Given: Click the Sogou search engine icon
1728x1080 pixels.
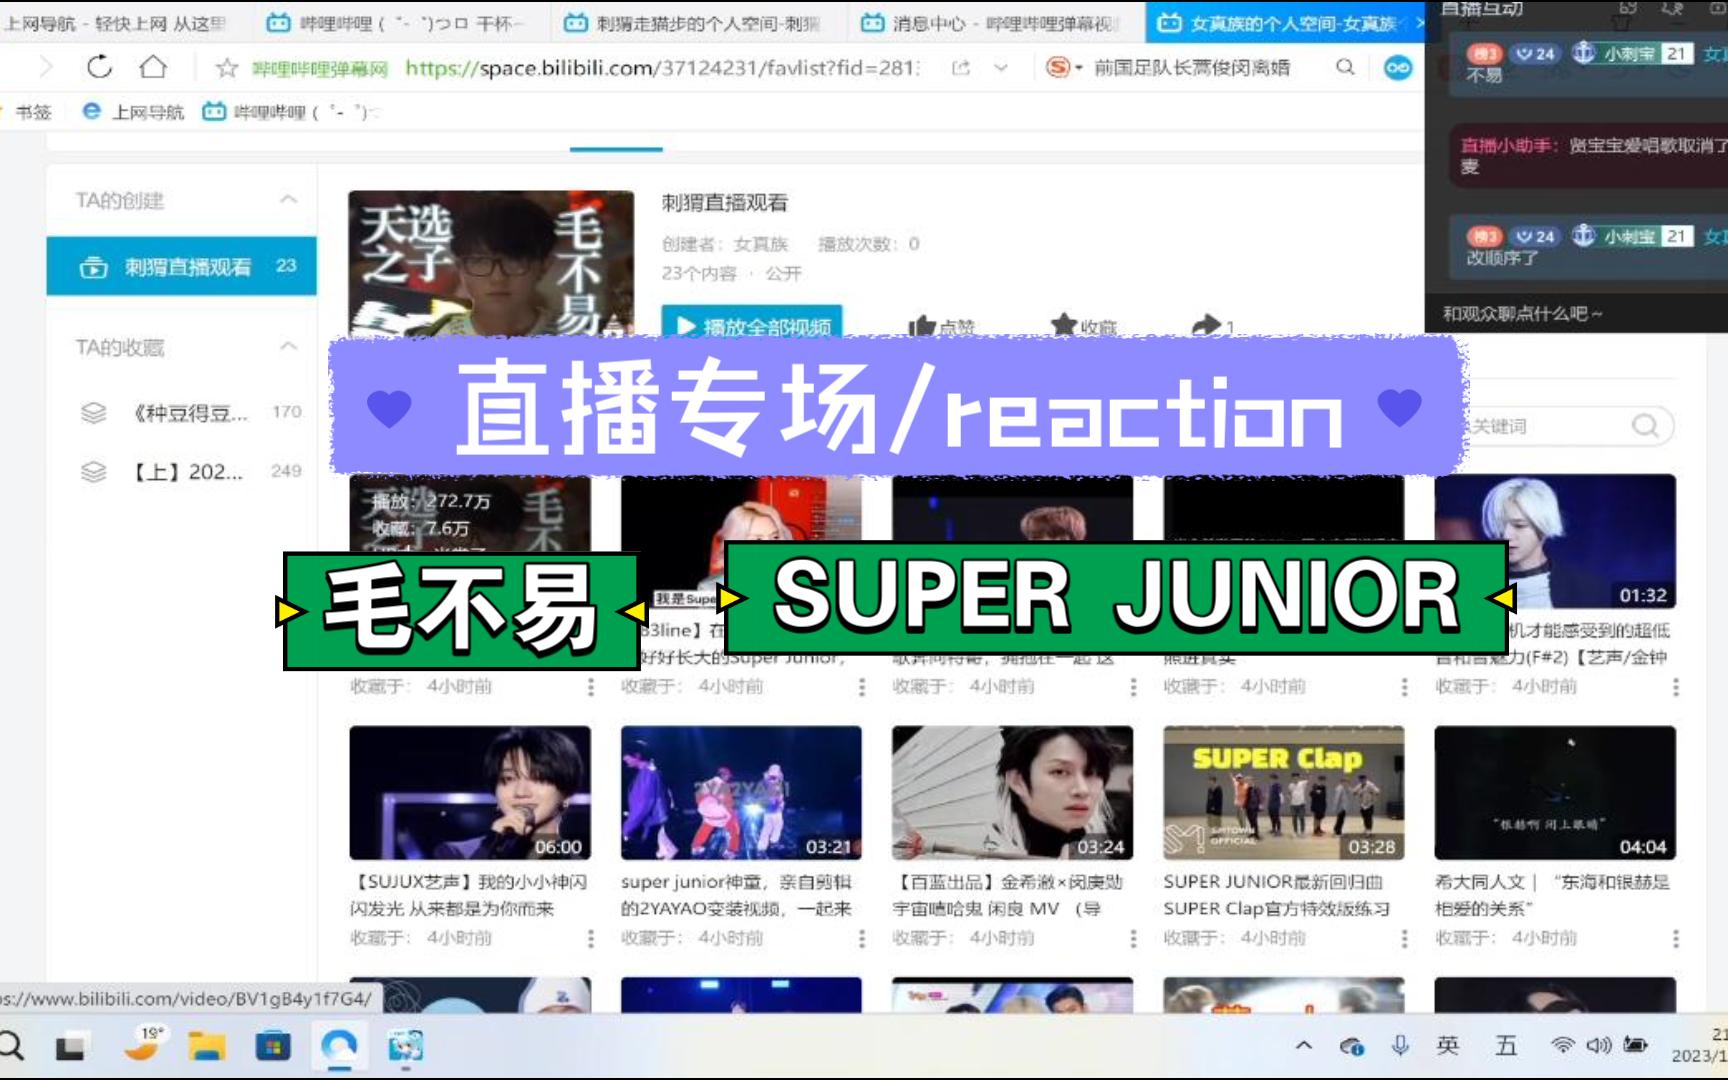Looking at the screenshot, I should [x=1058, y=67].
